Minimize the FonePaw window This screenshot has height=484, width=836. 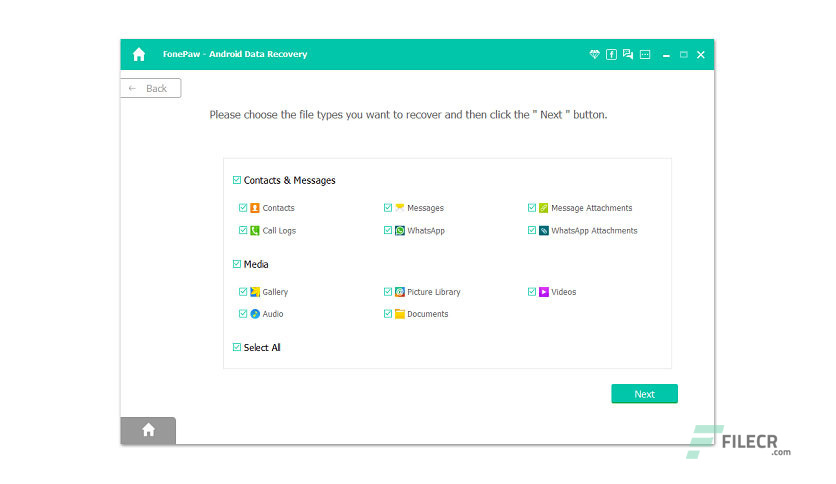point(666,54)
